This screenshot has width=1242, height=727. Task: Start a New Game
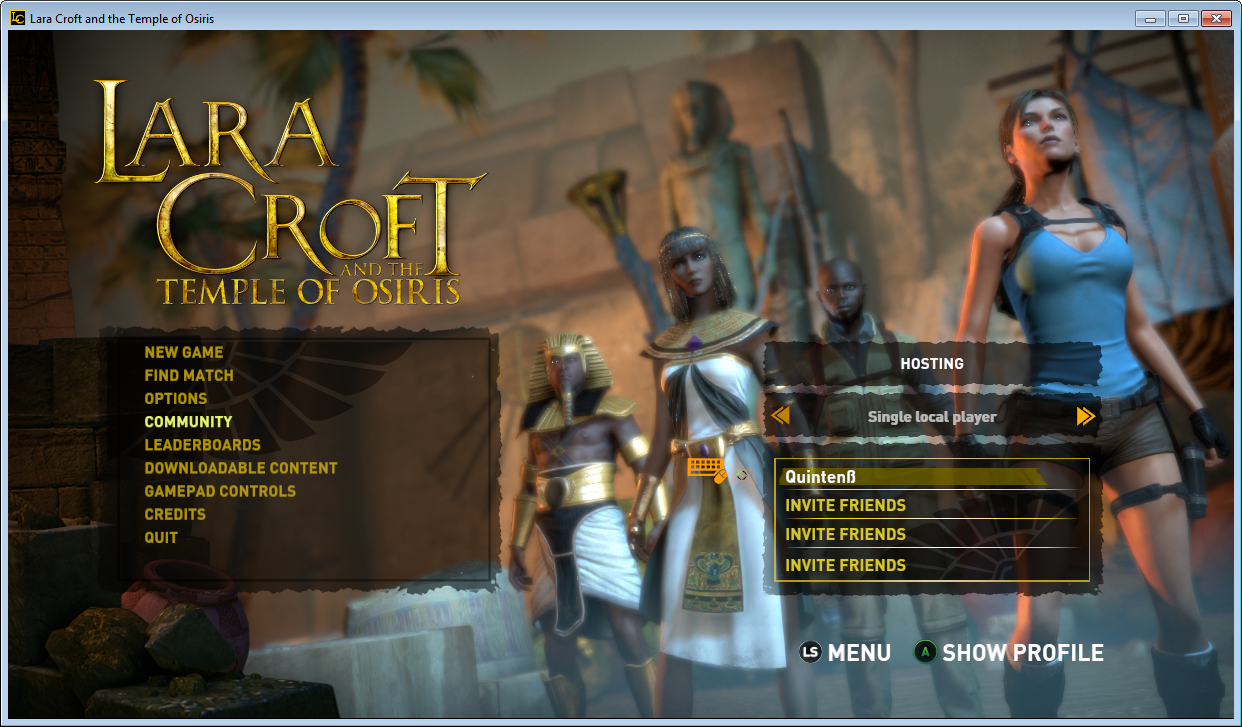(184, 352)
